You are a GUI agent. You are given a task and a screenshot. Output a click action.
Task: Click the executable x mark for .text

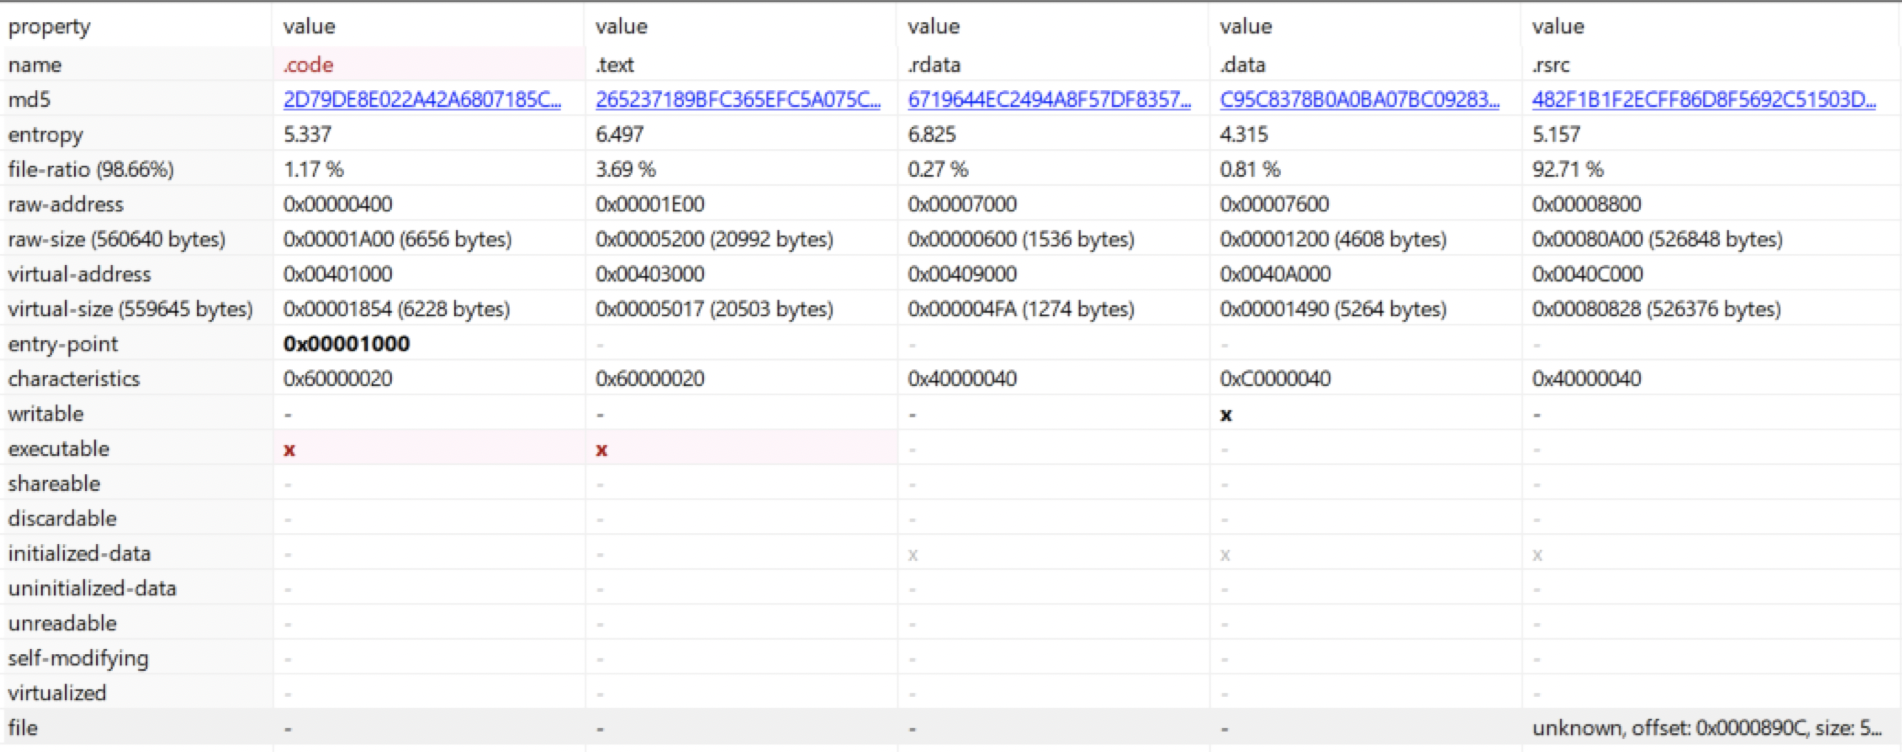pos(601,450)
